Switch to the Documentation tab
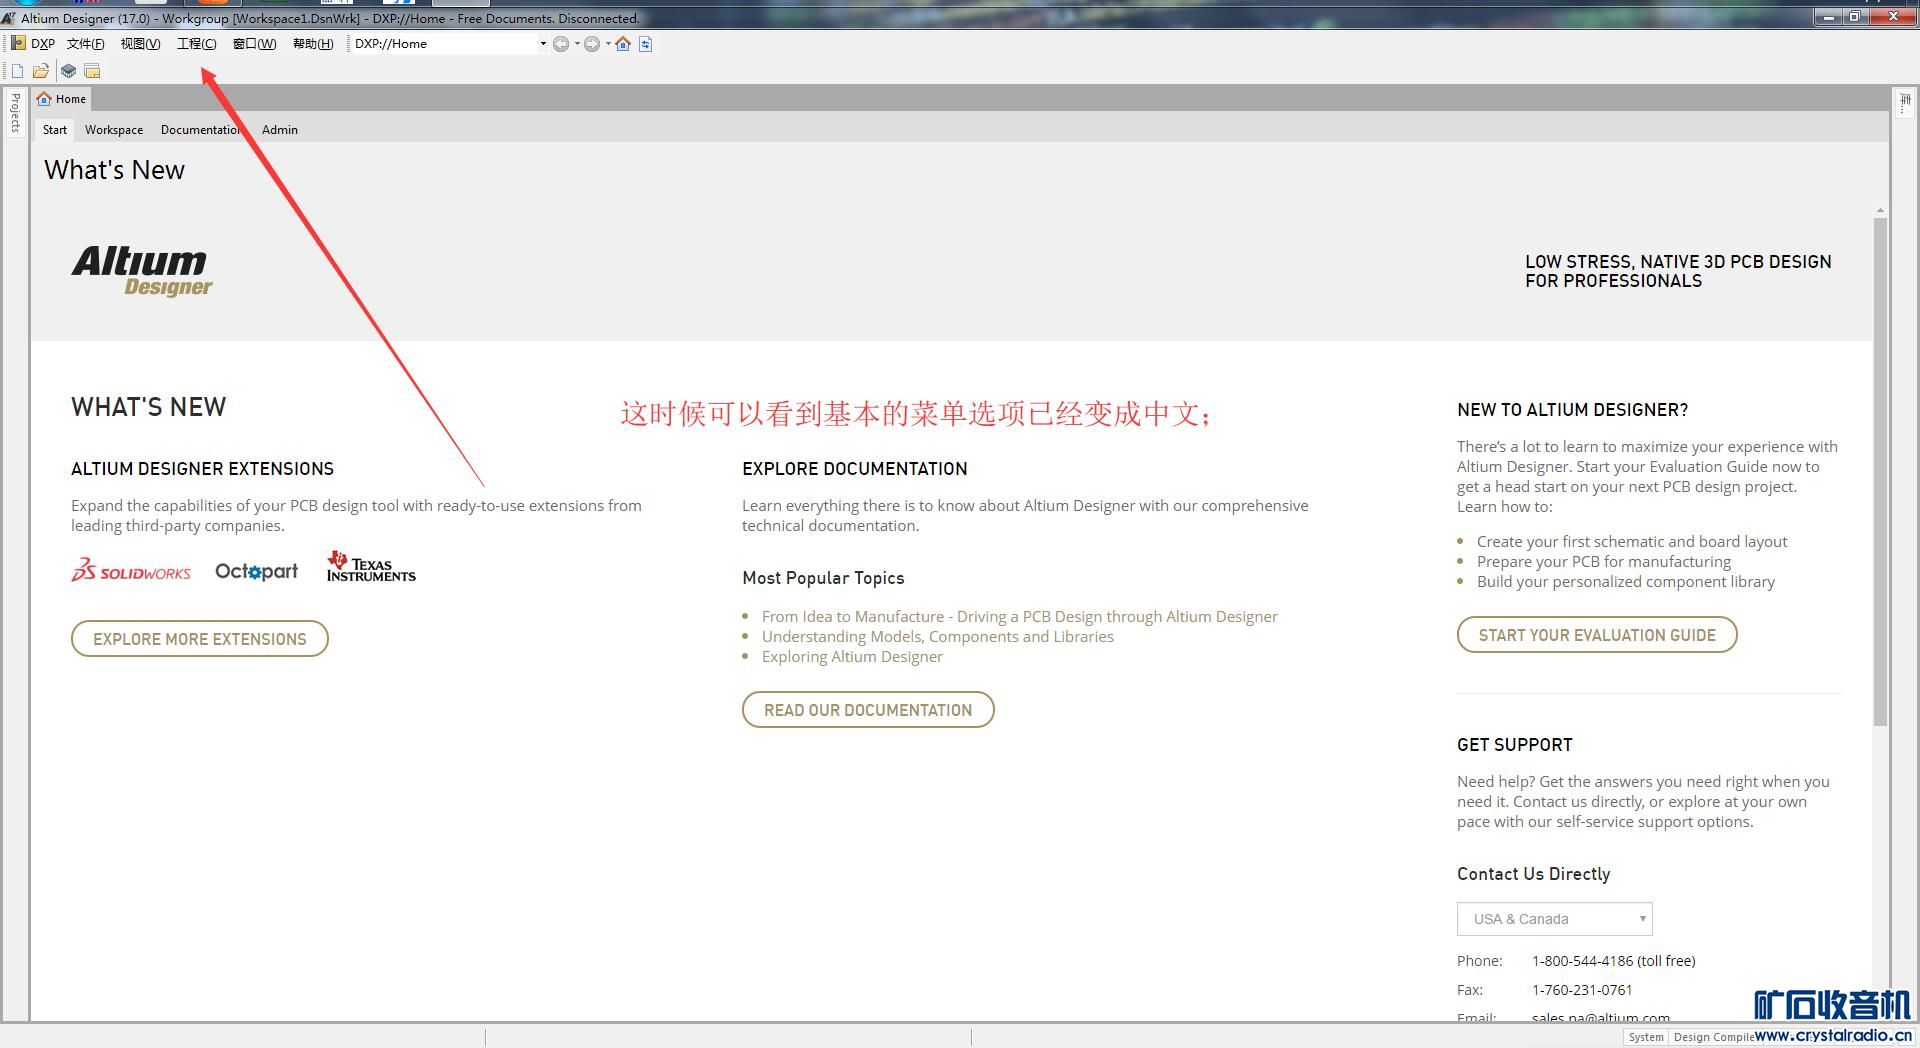This screenshot has height=1048, width=1920. (x=200, y=130)
